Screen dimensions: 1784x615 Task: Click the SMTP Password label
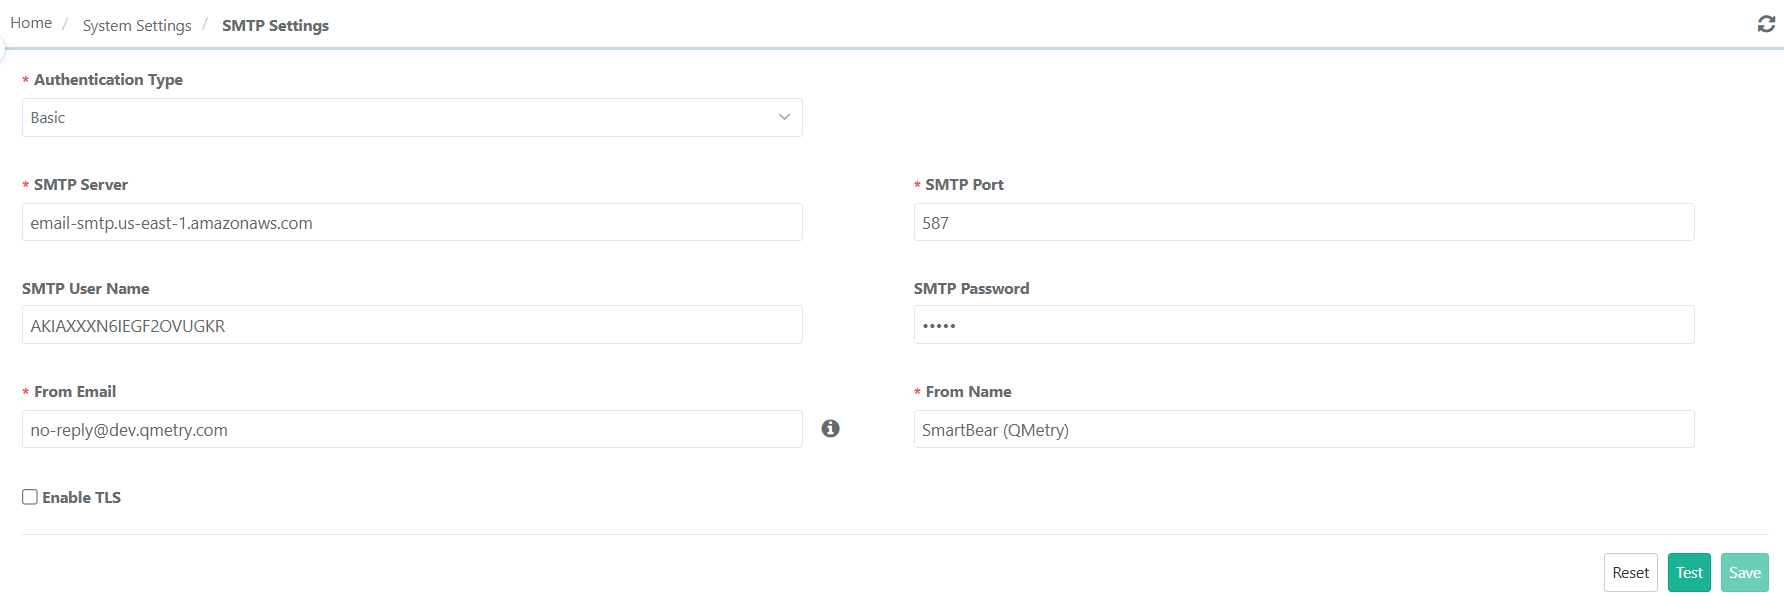pyautogui.click(x=971, y=288)
